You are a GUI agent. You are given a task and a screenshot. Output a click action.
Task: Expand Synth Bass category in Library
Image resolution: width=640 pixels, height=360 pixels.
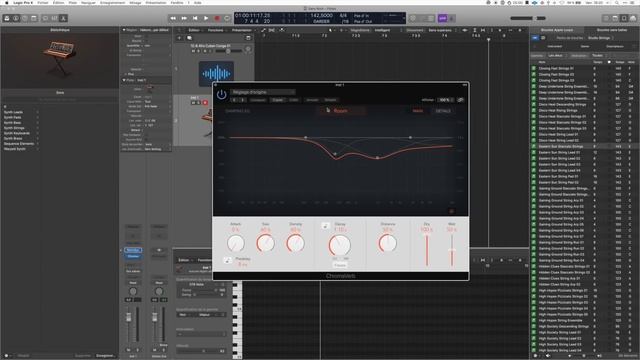click(x=20, y=122)
